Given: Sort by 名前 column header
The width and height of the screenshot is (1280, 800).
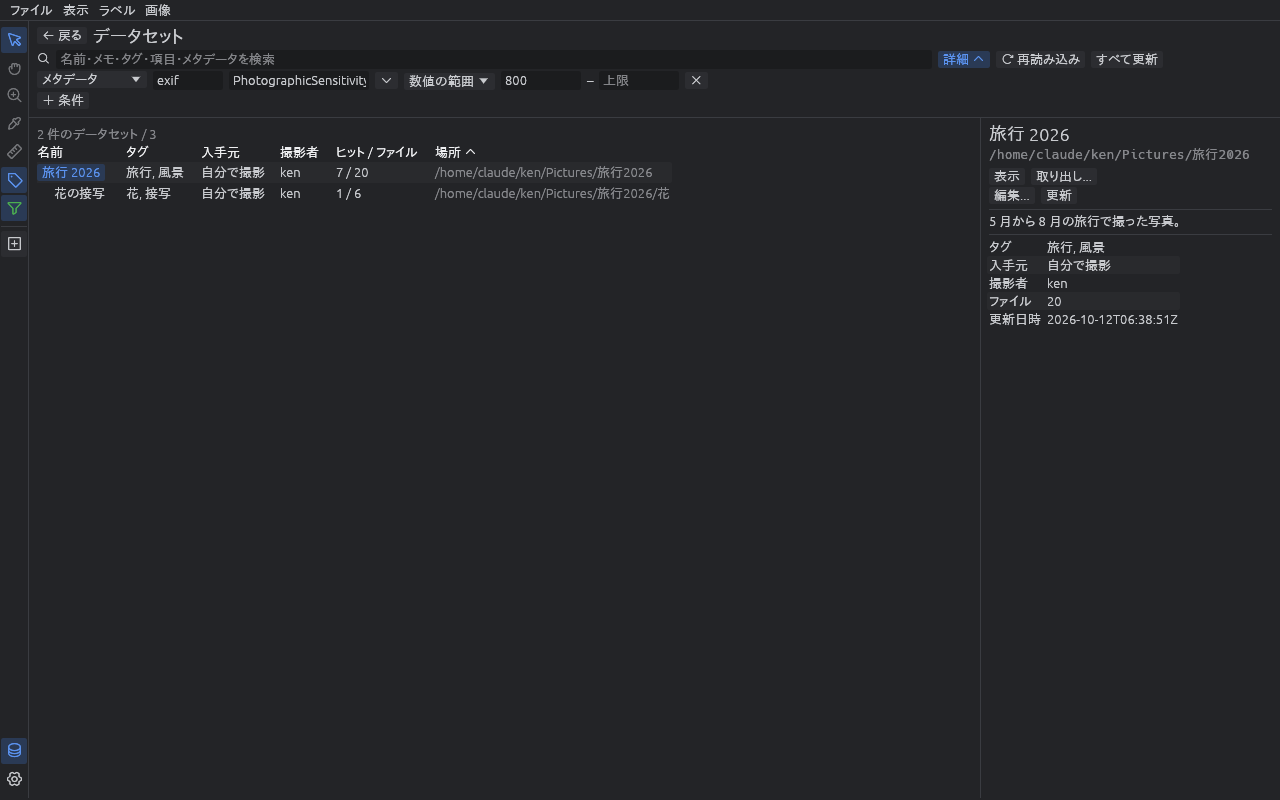Looking at the screenshot, I should (50, 152).
